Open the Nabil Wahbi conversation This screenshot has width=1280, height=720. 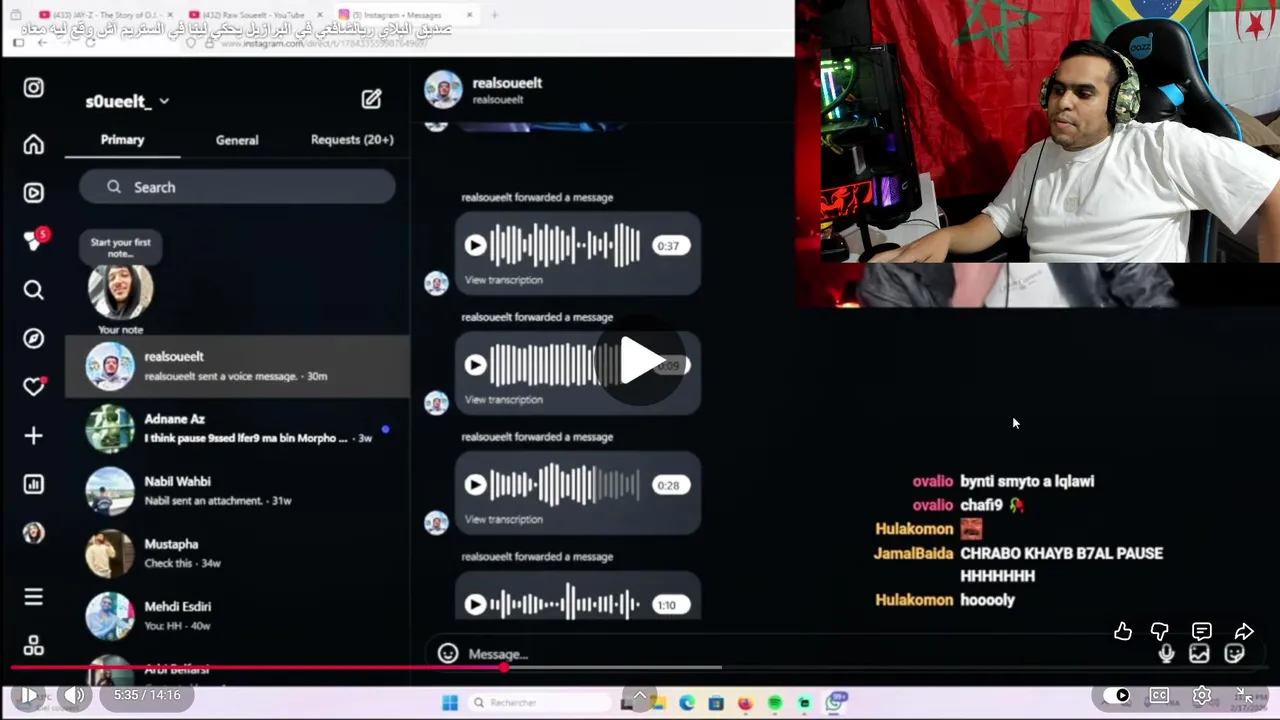237,490
